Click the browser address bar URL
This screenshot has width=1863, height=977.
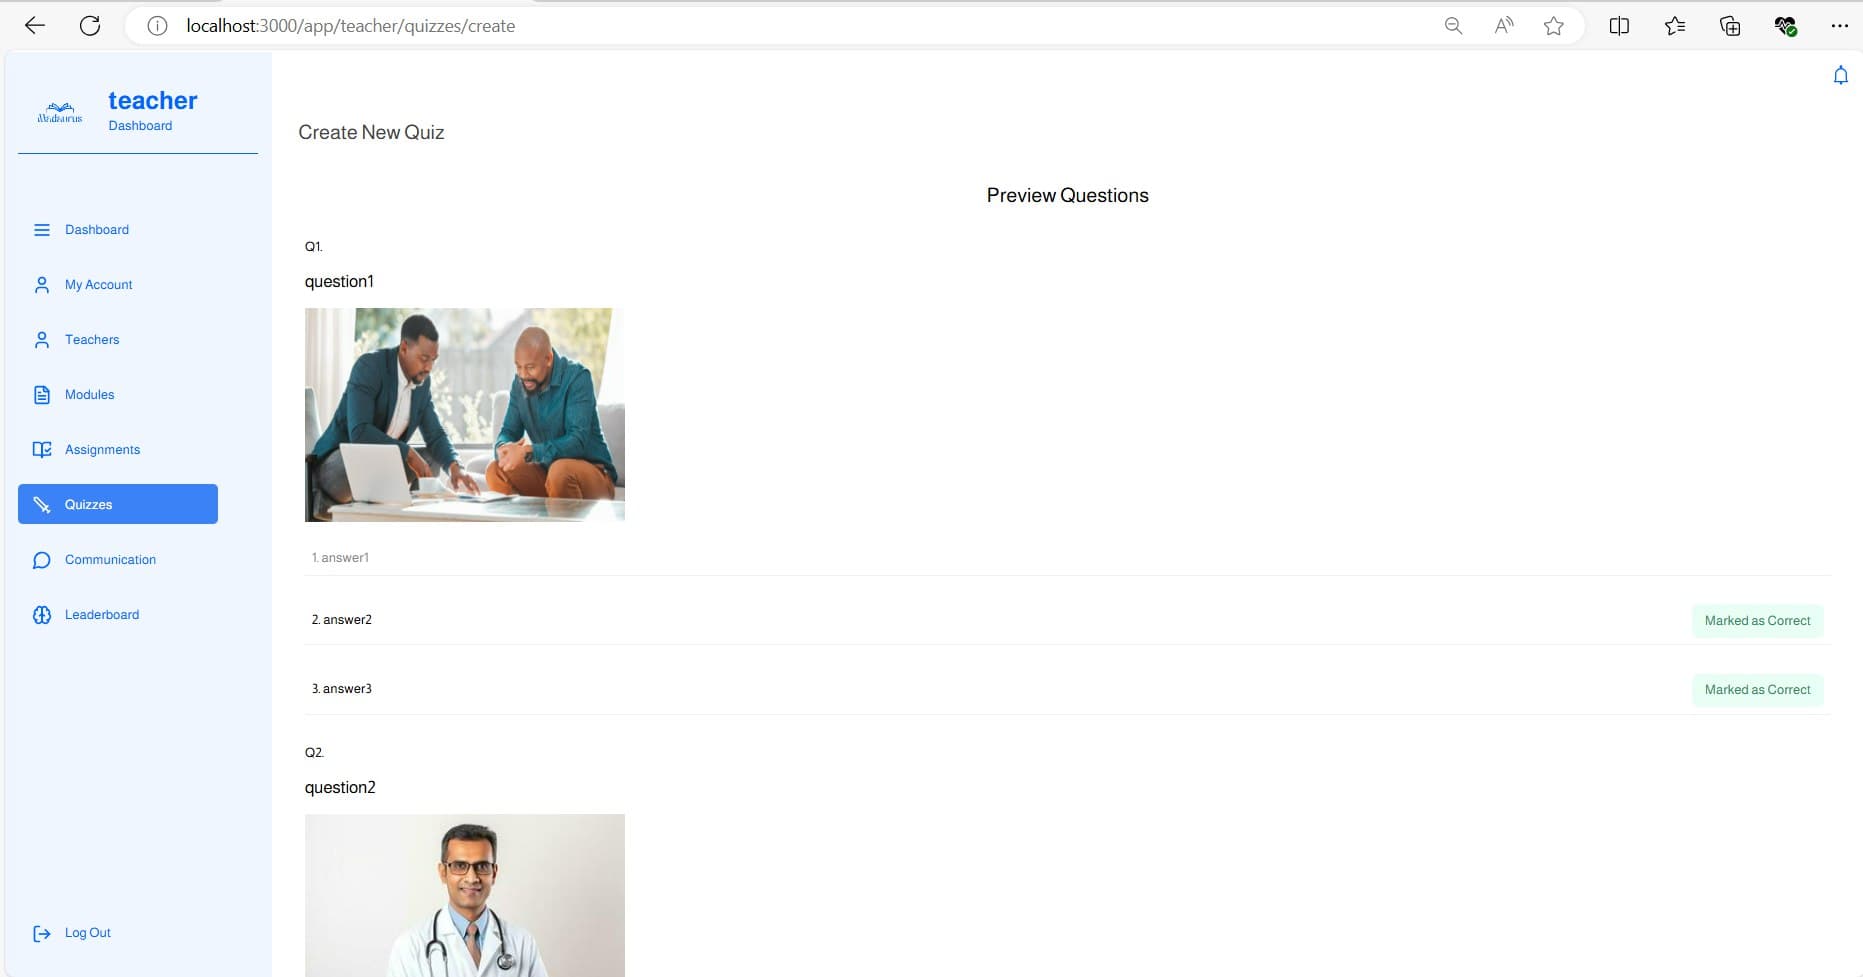pyautogui.click(x=350, y=26)
